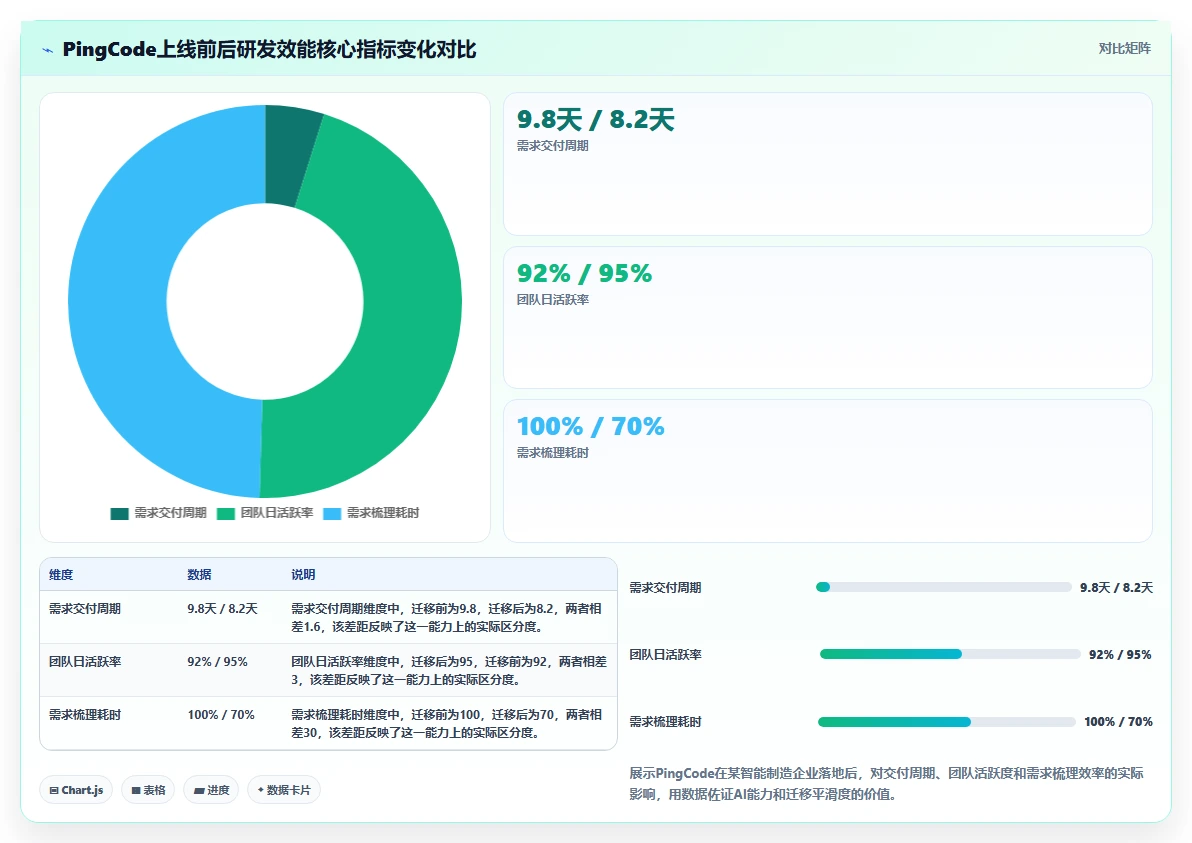Click the 9.8天 / 8.2天 table data cell
Screen dimensions: 1192x843
[x=222, y=609]
